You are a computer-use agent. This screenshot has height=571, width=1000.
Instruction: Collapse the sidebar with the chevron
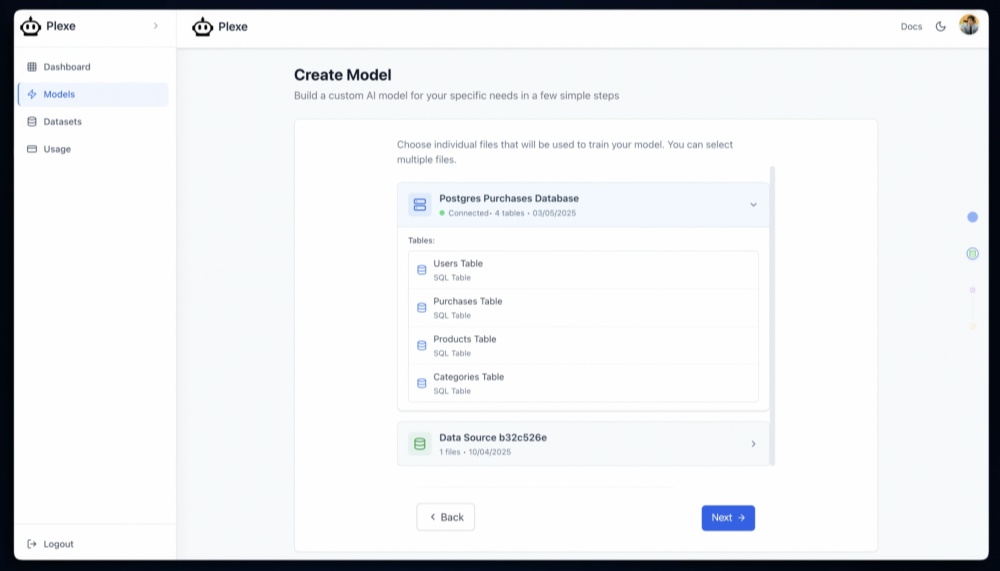coord(155,26)
